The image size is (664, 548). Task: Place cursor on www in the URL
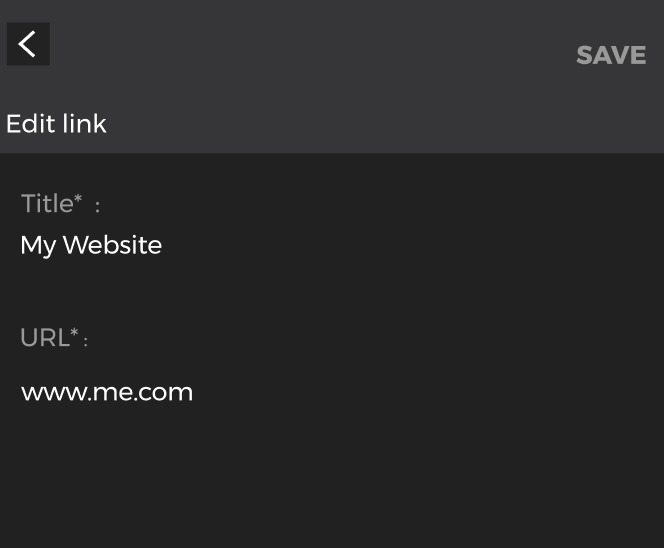tap(55, 393)
